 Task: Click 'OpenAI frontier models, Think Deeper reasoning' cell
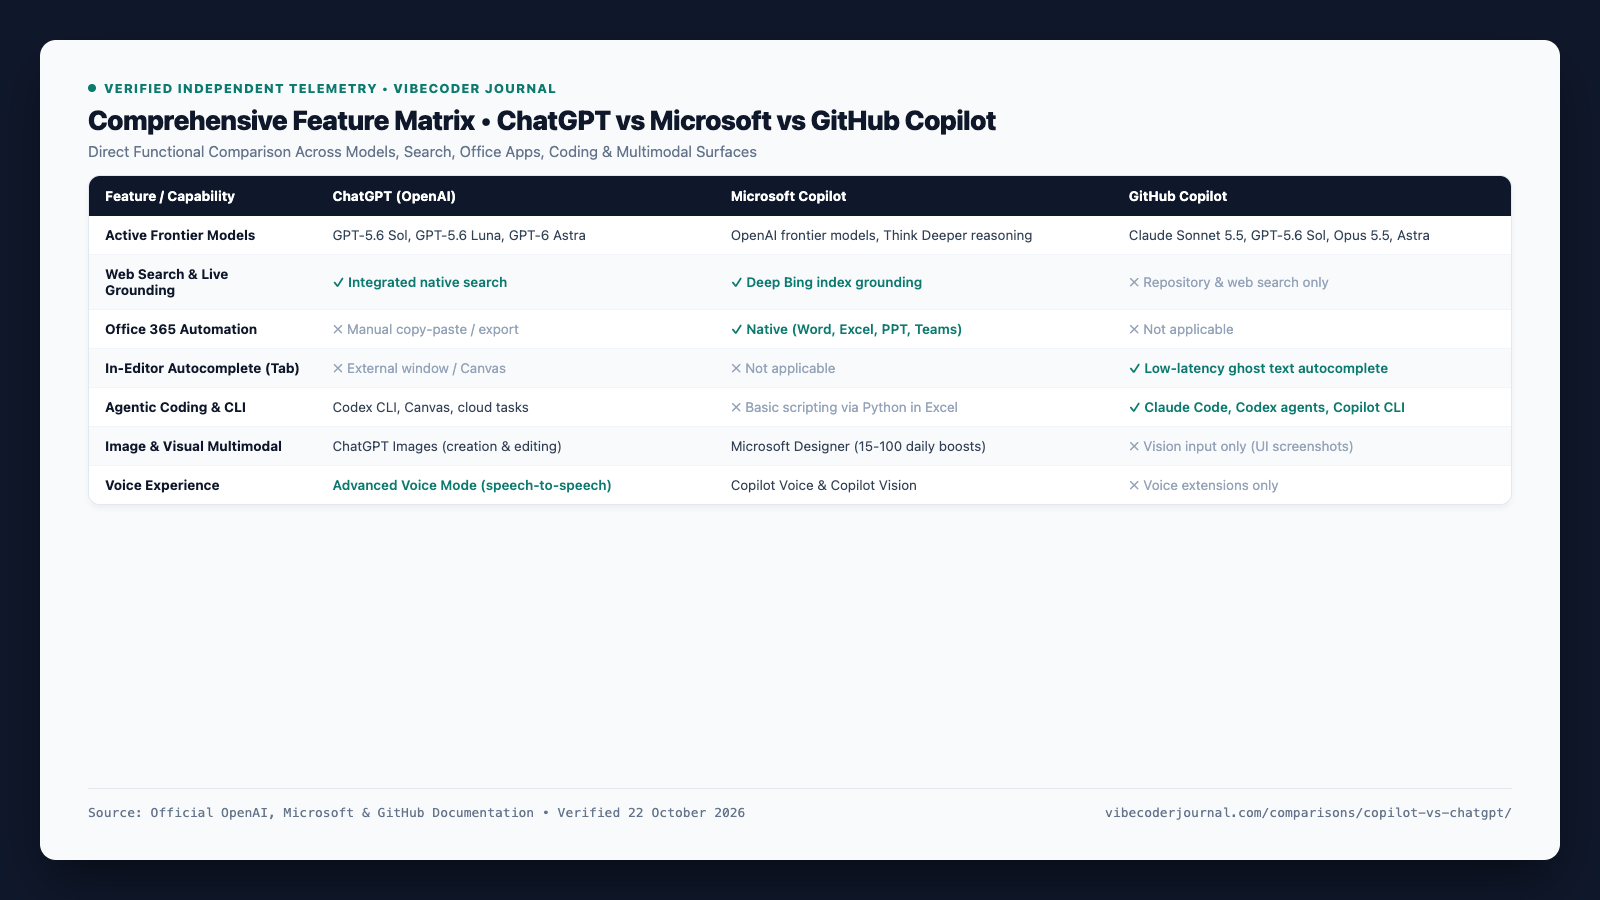(881, 235)
